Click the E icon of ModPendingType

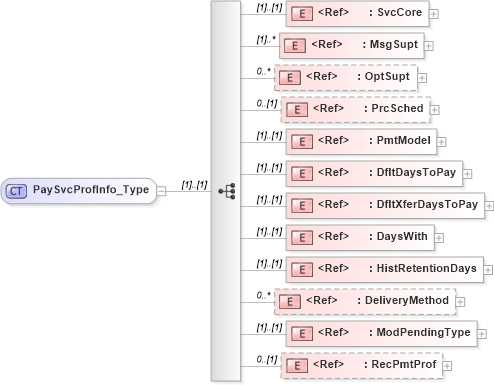click(302, 334)
